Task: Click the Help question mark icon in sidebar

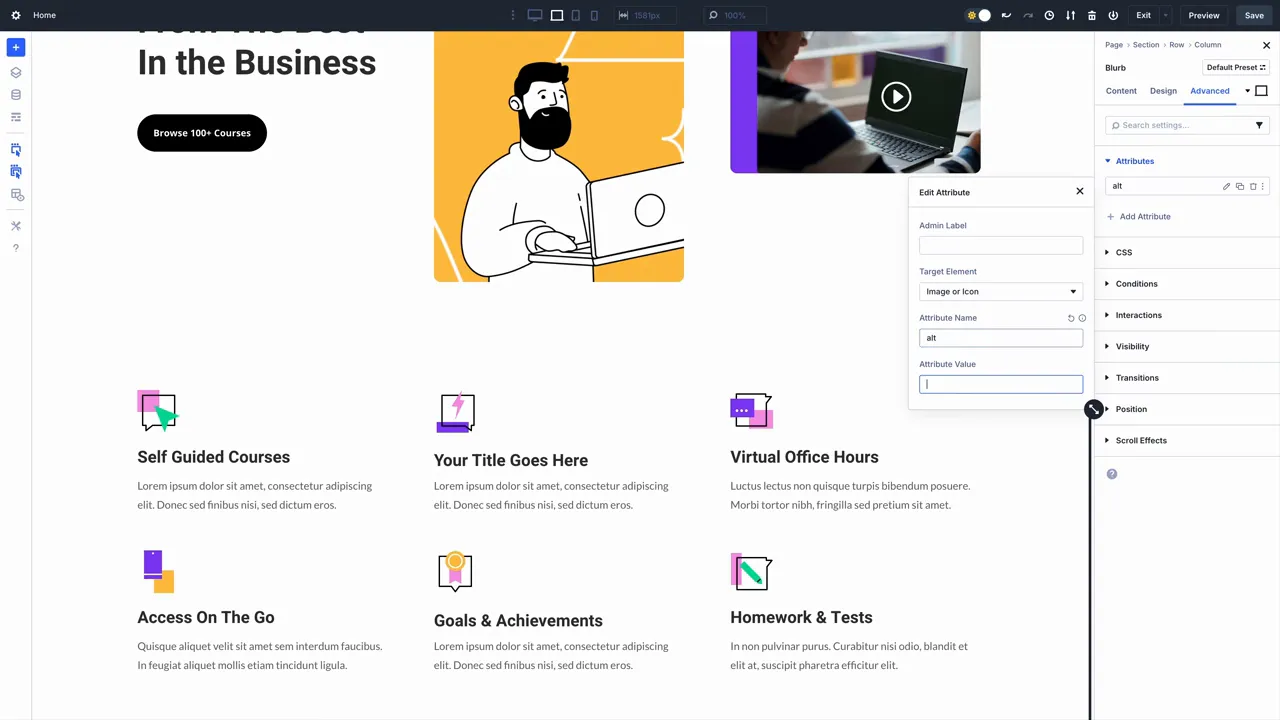Action: pyautogui.click(x=15, y=247)
